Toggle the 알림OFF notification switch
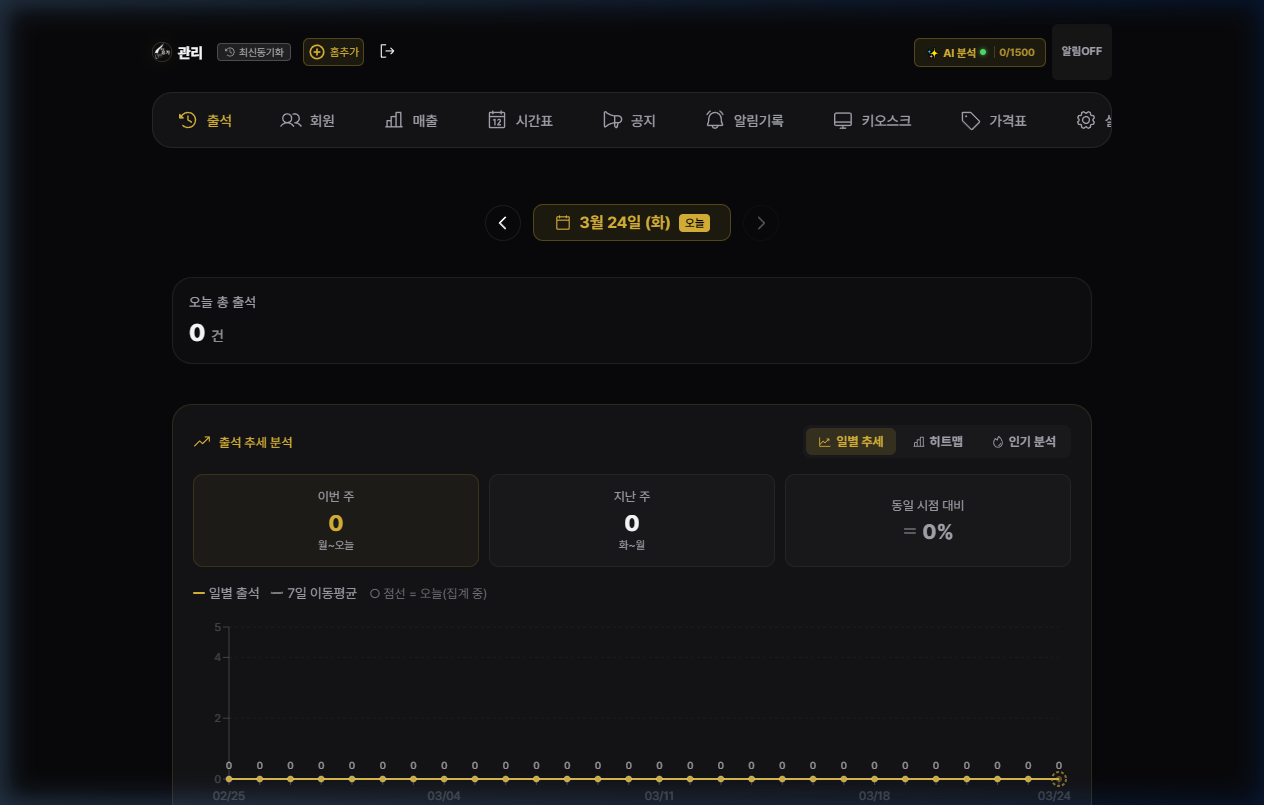Image resolution: width=1264 pixels, height=805 pixels. click(1082, 52)
